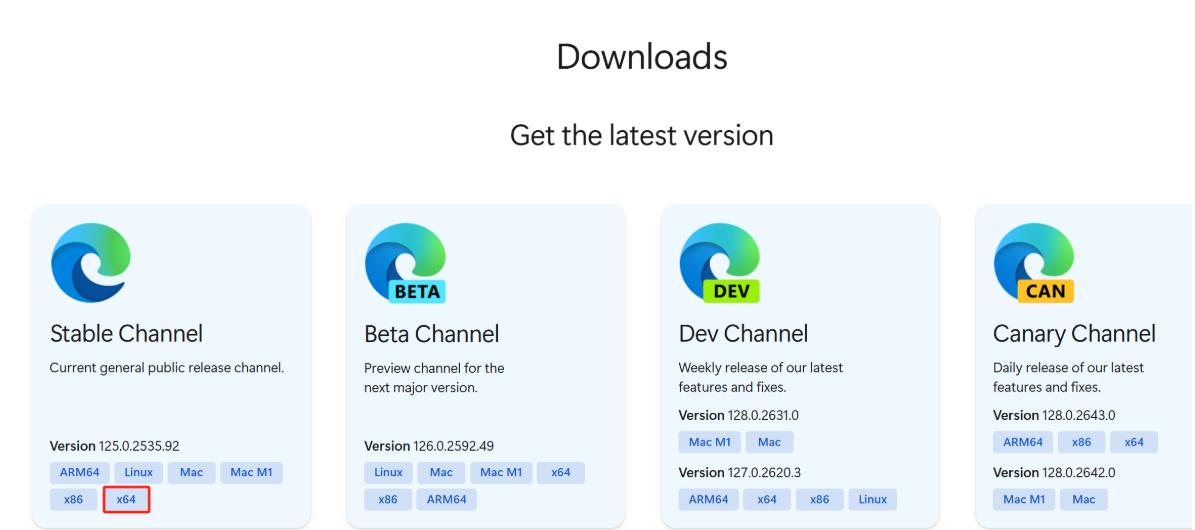Download Stable Channel x86 build
The image size is (1195, 530).
(74, 499)
